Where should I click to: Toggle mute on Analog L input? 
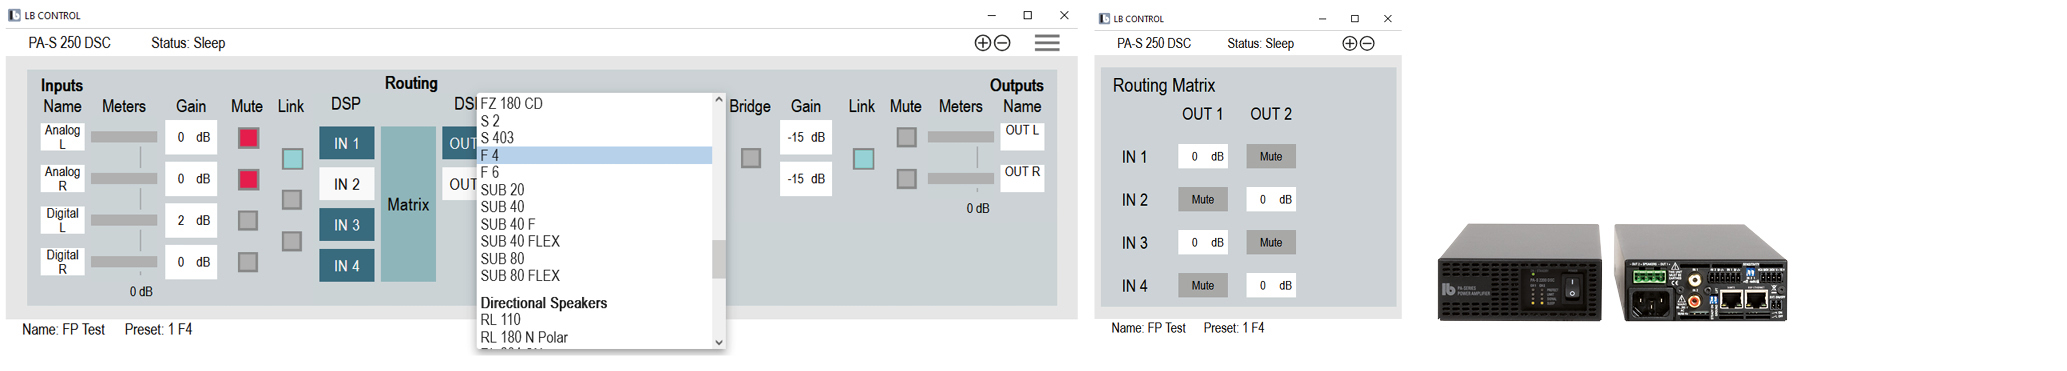(248, 138)
